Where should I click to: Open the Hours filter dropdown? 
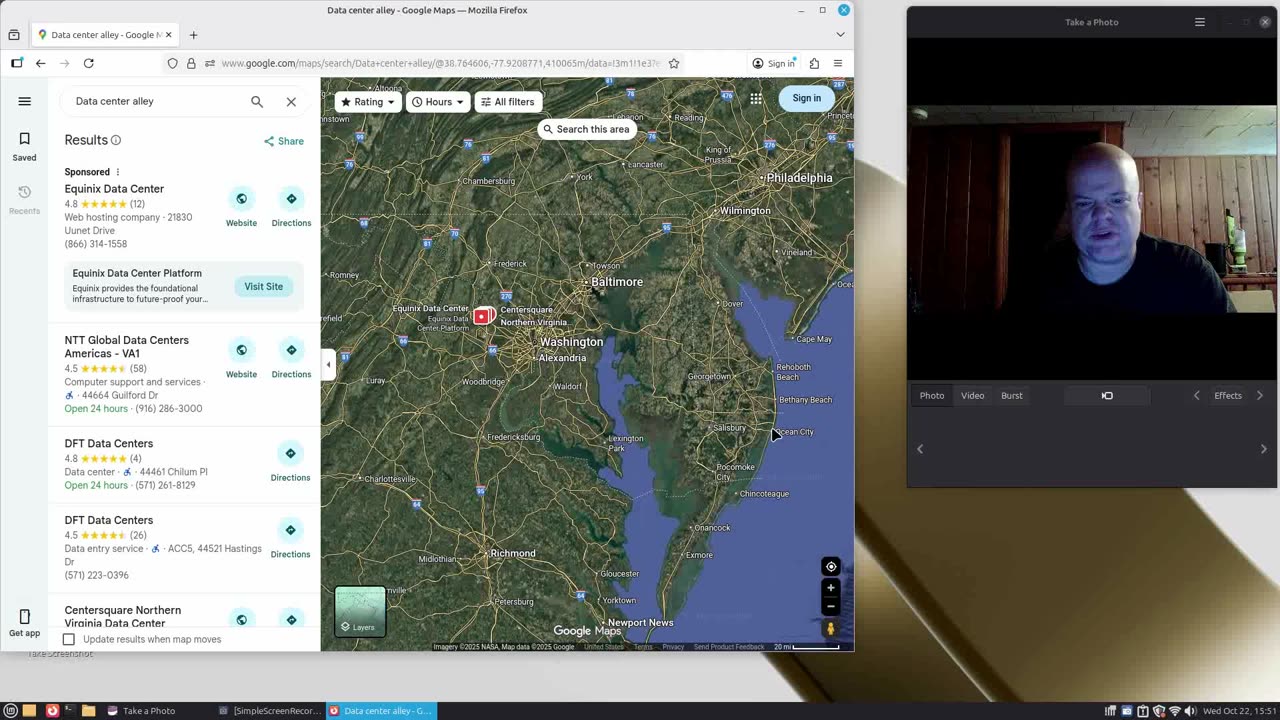pyautogui.click(x=438, y=102)
